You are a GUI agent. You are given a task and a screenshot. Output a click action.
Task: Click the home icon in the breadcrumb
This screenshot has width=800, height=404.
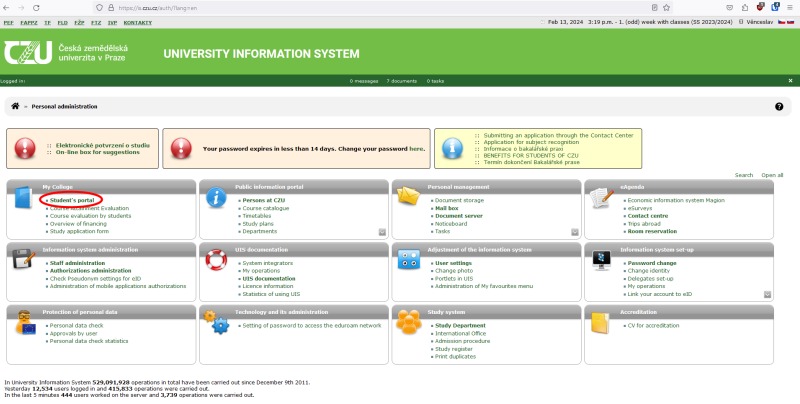[15, 106]
